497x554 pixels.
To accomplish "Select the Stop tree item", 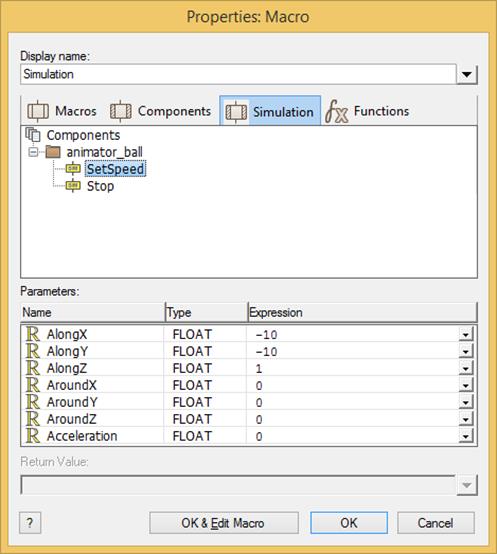I will coord(100,186).
